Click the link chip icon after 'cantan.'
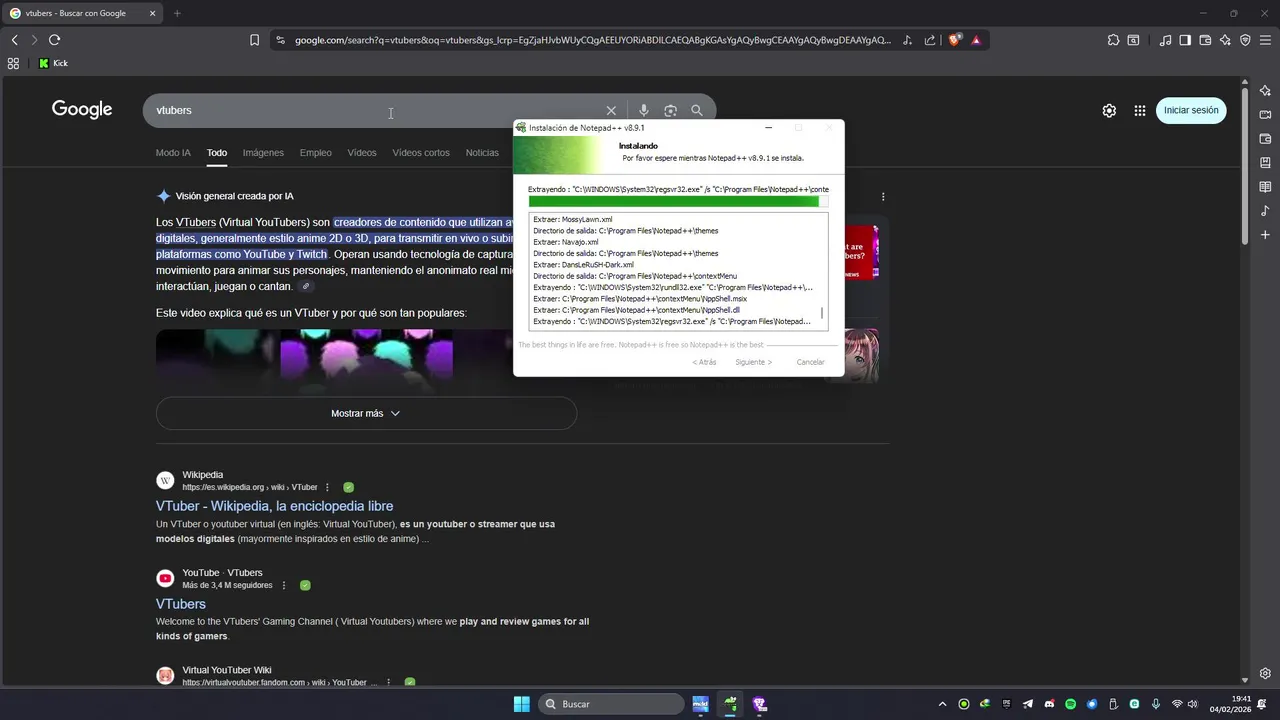This screenshot has height=720, width=1280. (x=306, y=286)
